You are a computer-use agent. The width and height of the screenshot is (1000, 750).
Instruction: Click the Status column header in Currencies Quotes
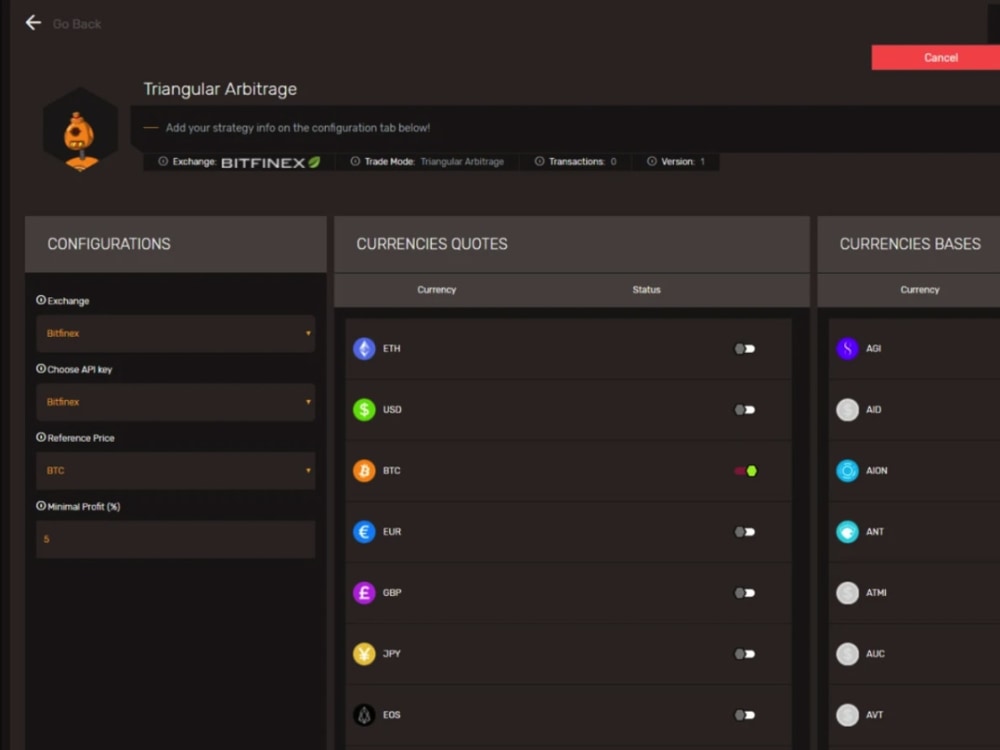[x=647, y=290]
